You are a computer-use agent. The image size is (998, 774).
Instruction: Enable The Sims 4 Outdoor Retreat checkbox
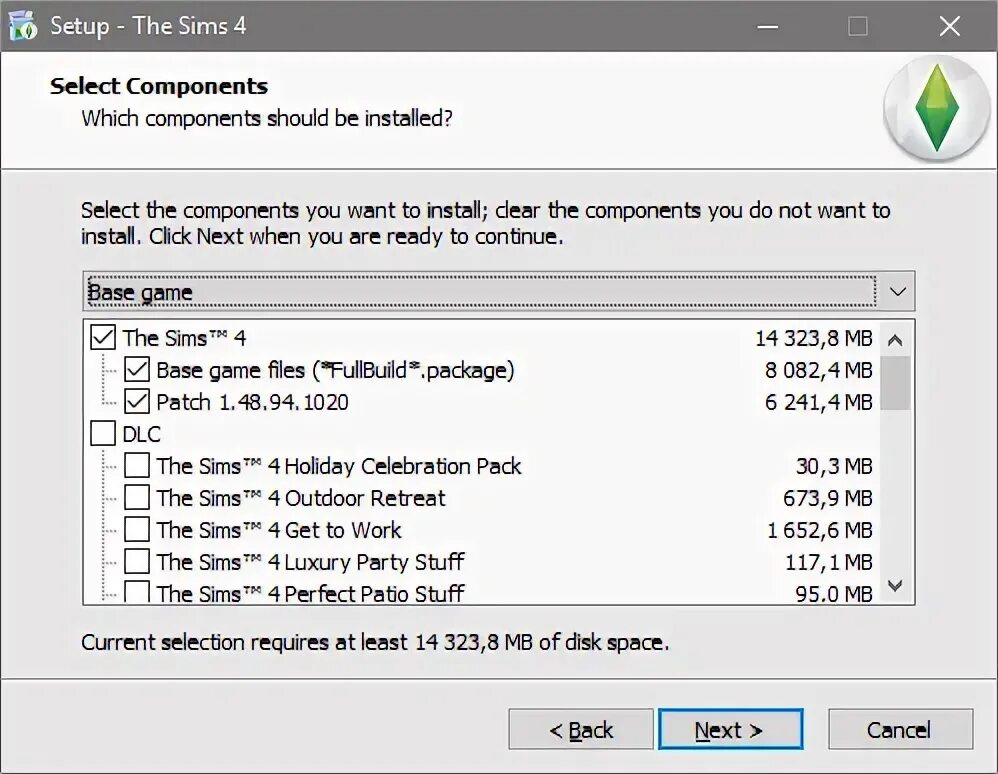pos(137,497)
